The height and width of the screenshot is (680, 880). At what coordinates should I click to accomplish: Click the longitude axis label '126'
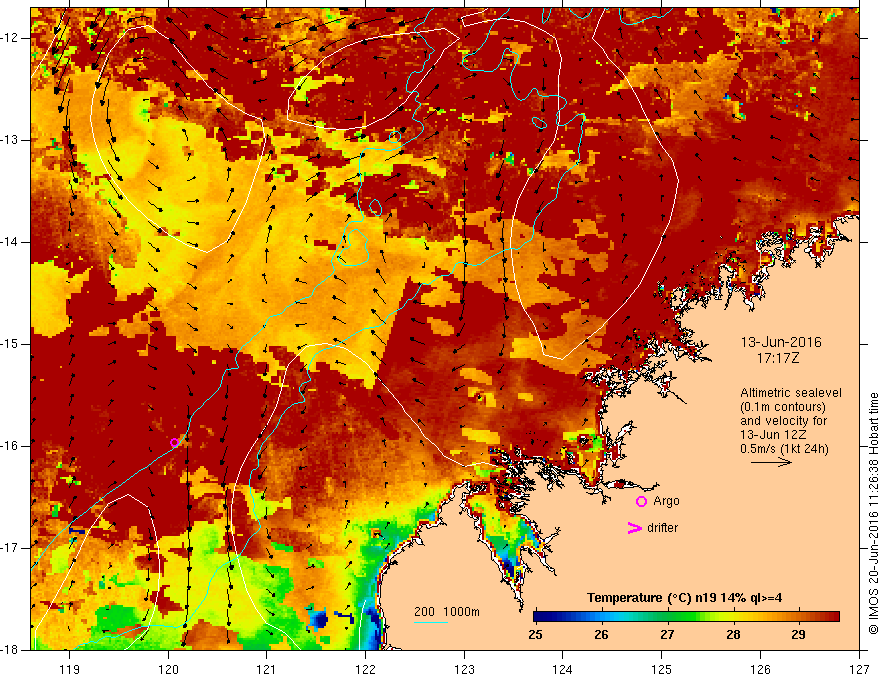[x=760, y=669]
